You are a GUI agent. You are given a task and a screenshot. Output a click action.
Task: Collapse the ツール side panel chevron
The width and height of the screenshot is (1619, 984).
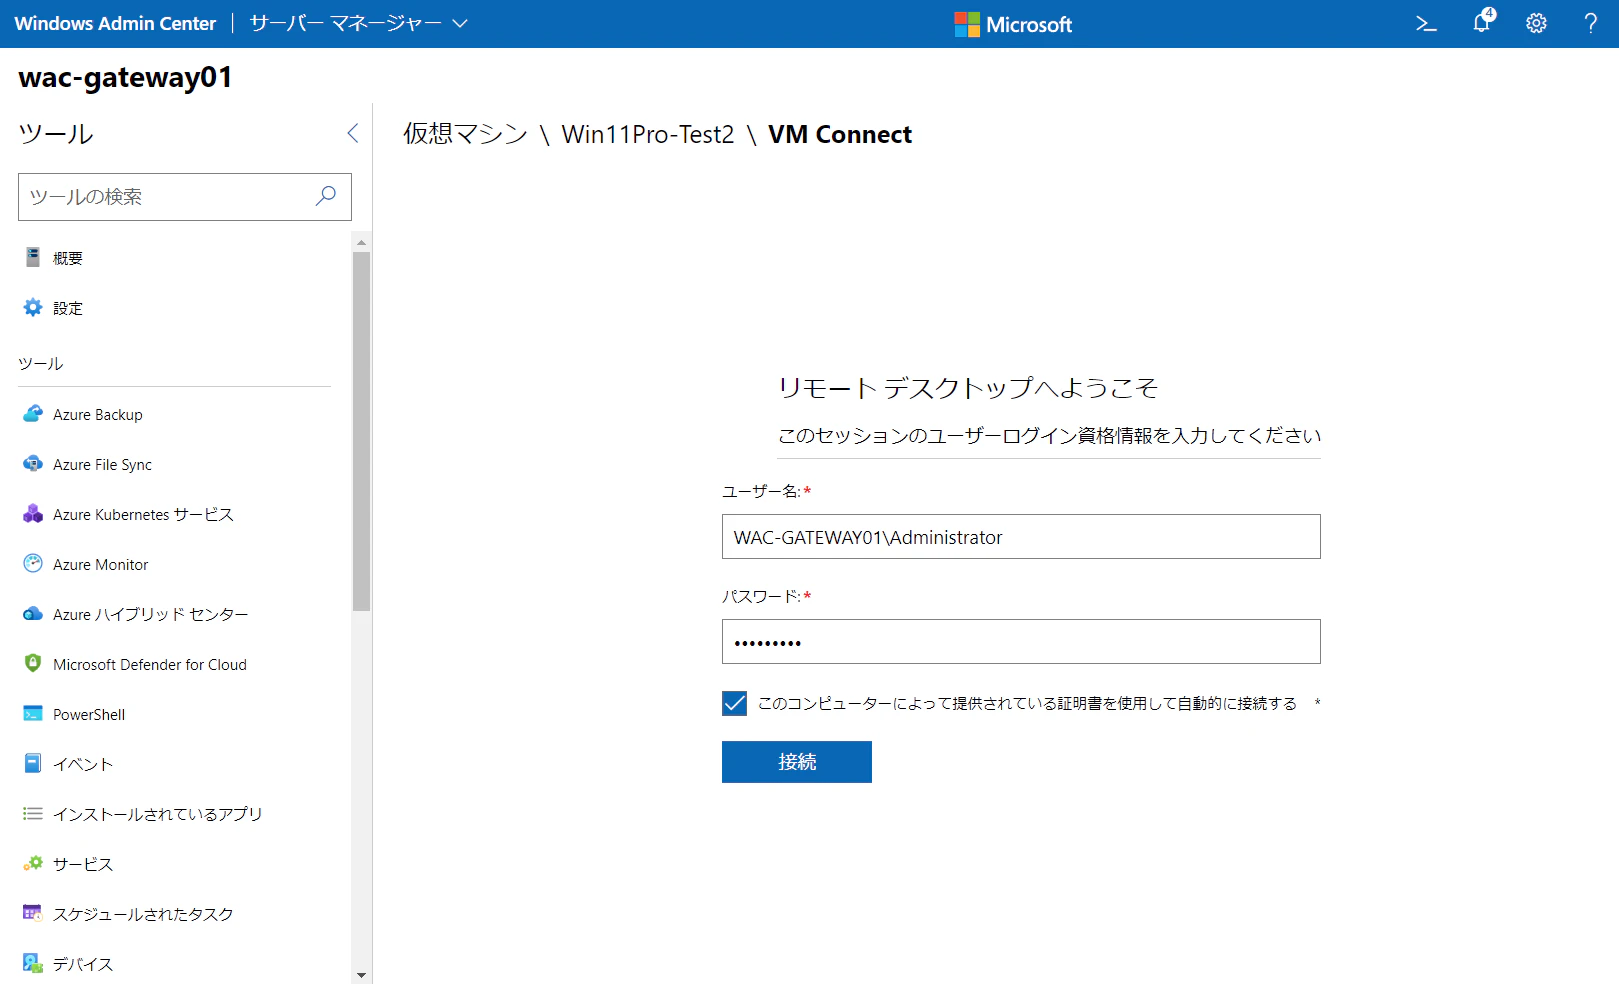pos(352,133)
